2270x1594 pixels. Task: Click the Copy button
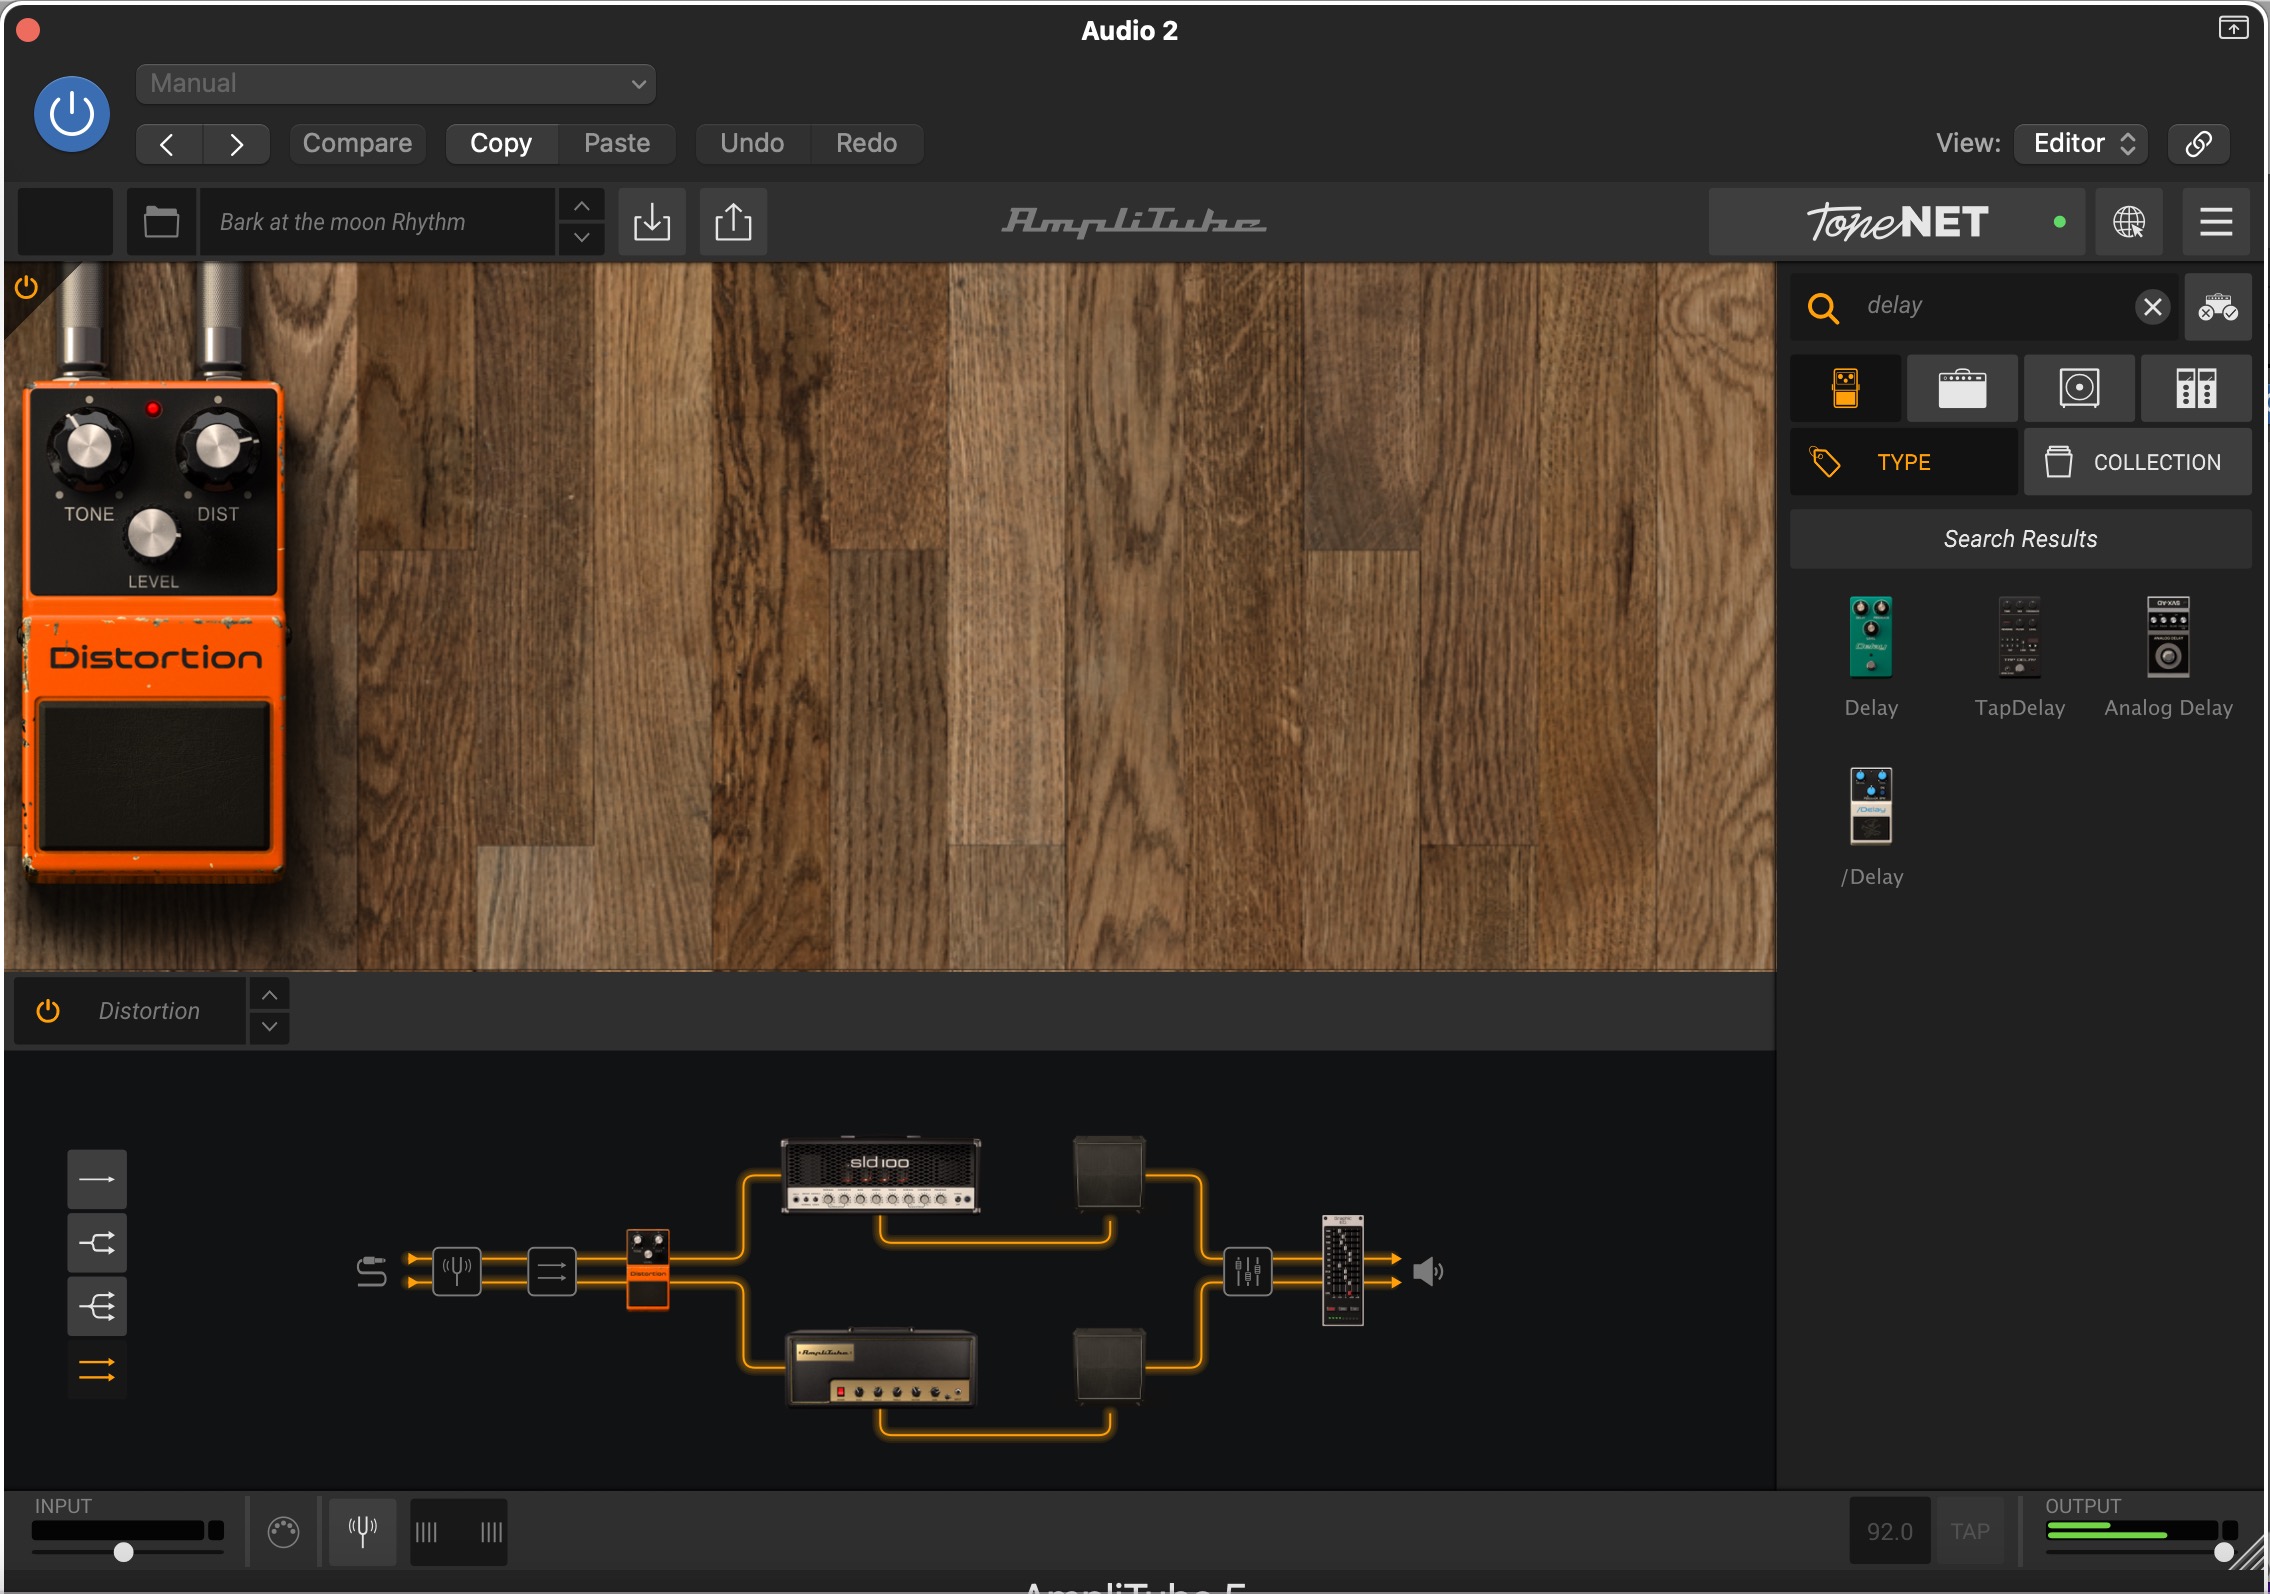coord(501,144)
